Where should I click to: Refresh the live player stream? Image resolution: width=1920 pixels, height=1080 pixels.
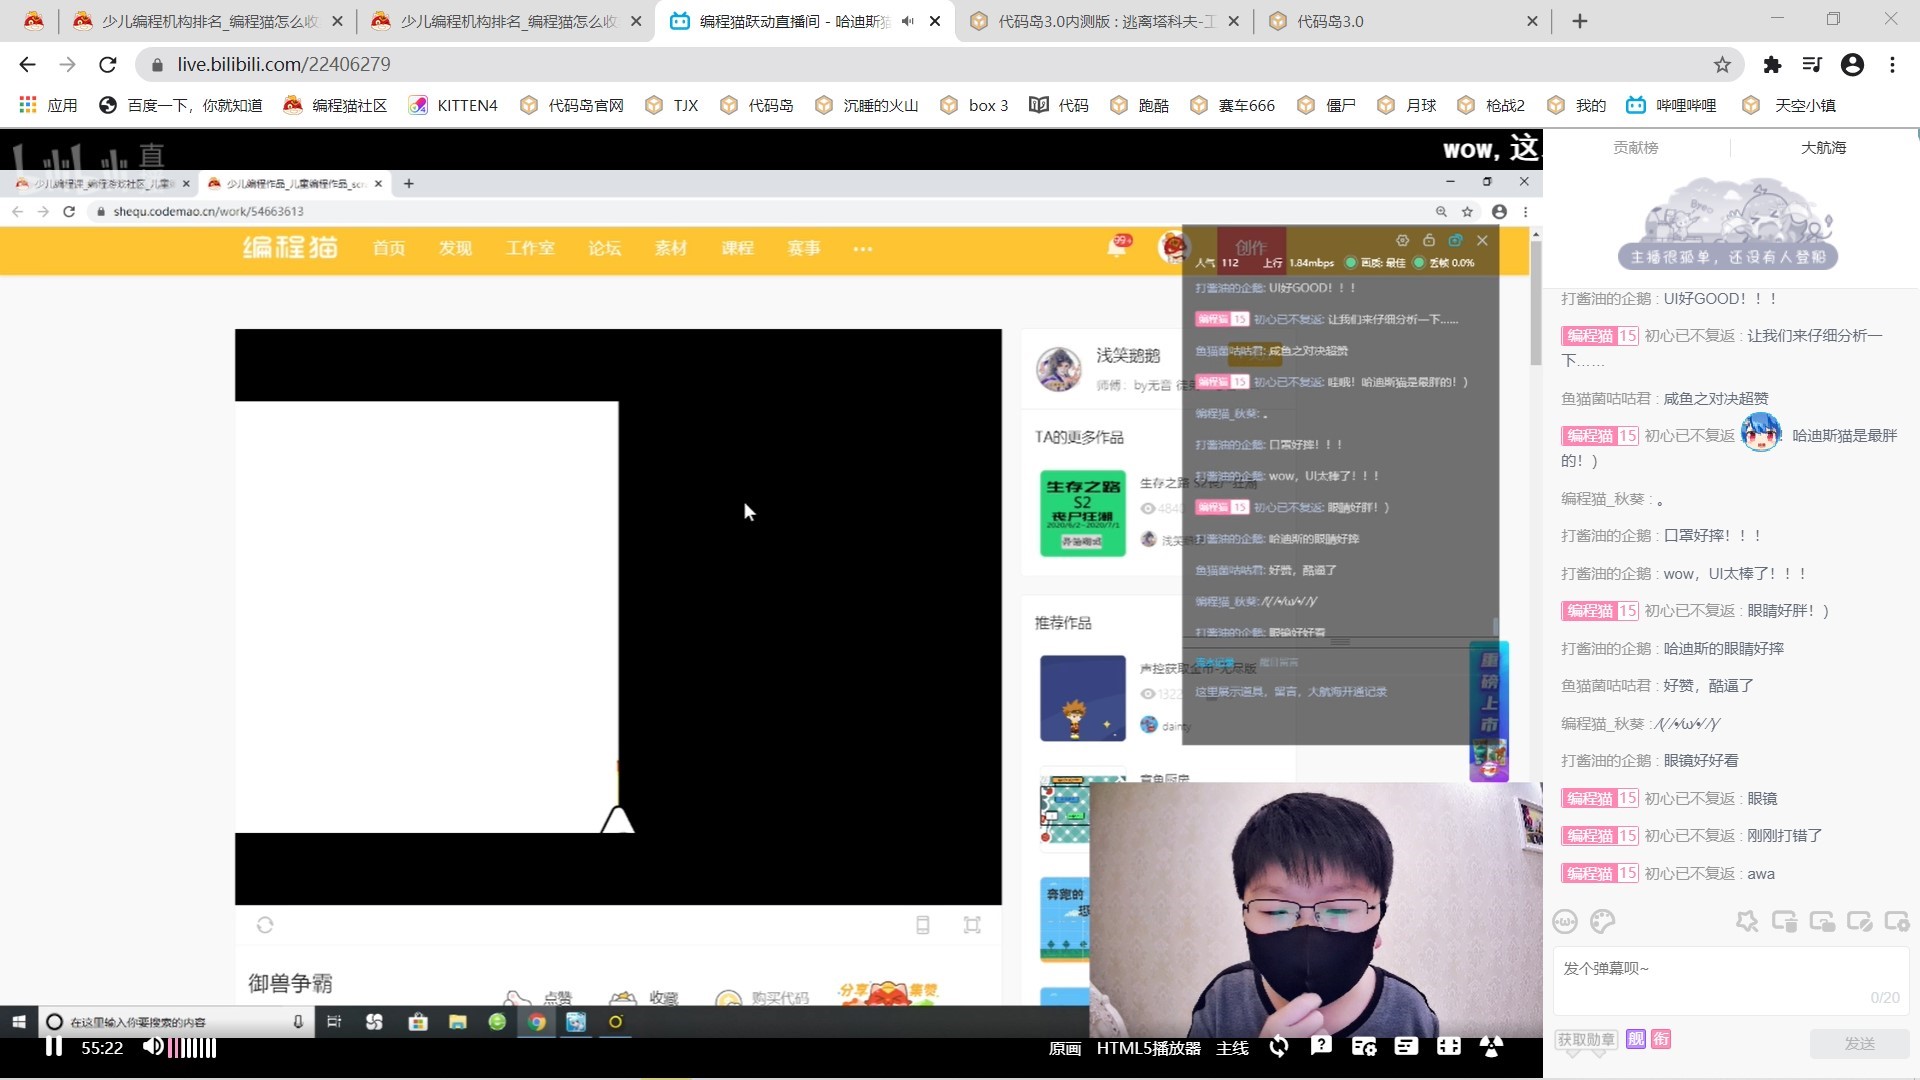click(x=1278, y=1047)
